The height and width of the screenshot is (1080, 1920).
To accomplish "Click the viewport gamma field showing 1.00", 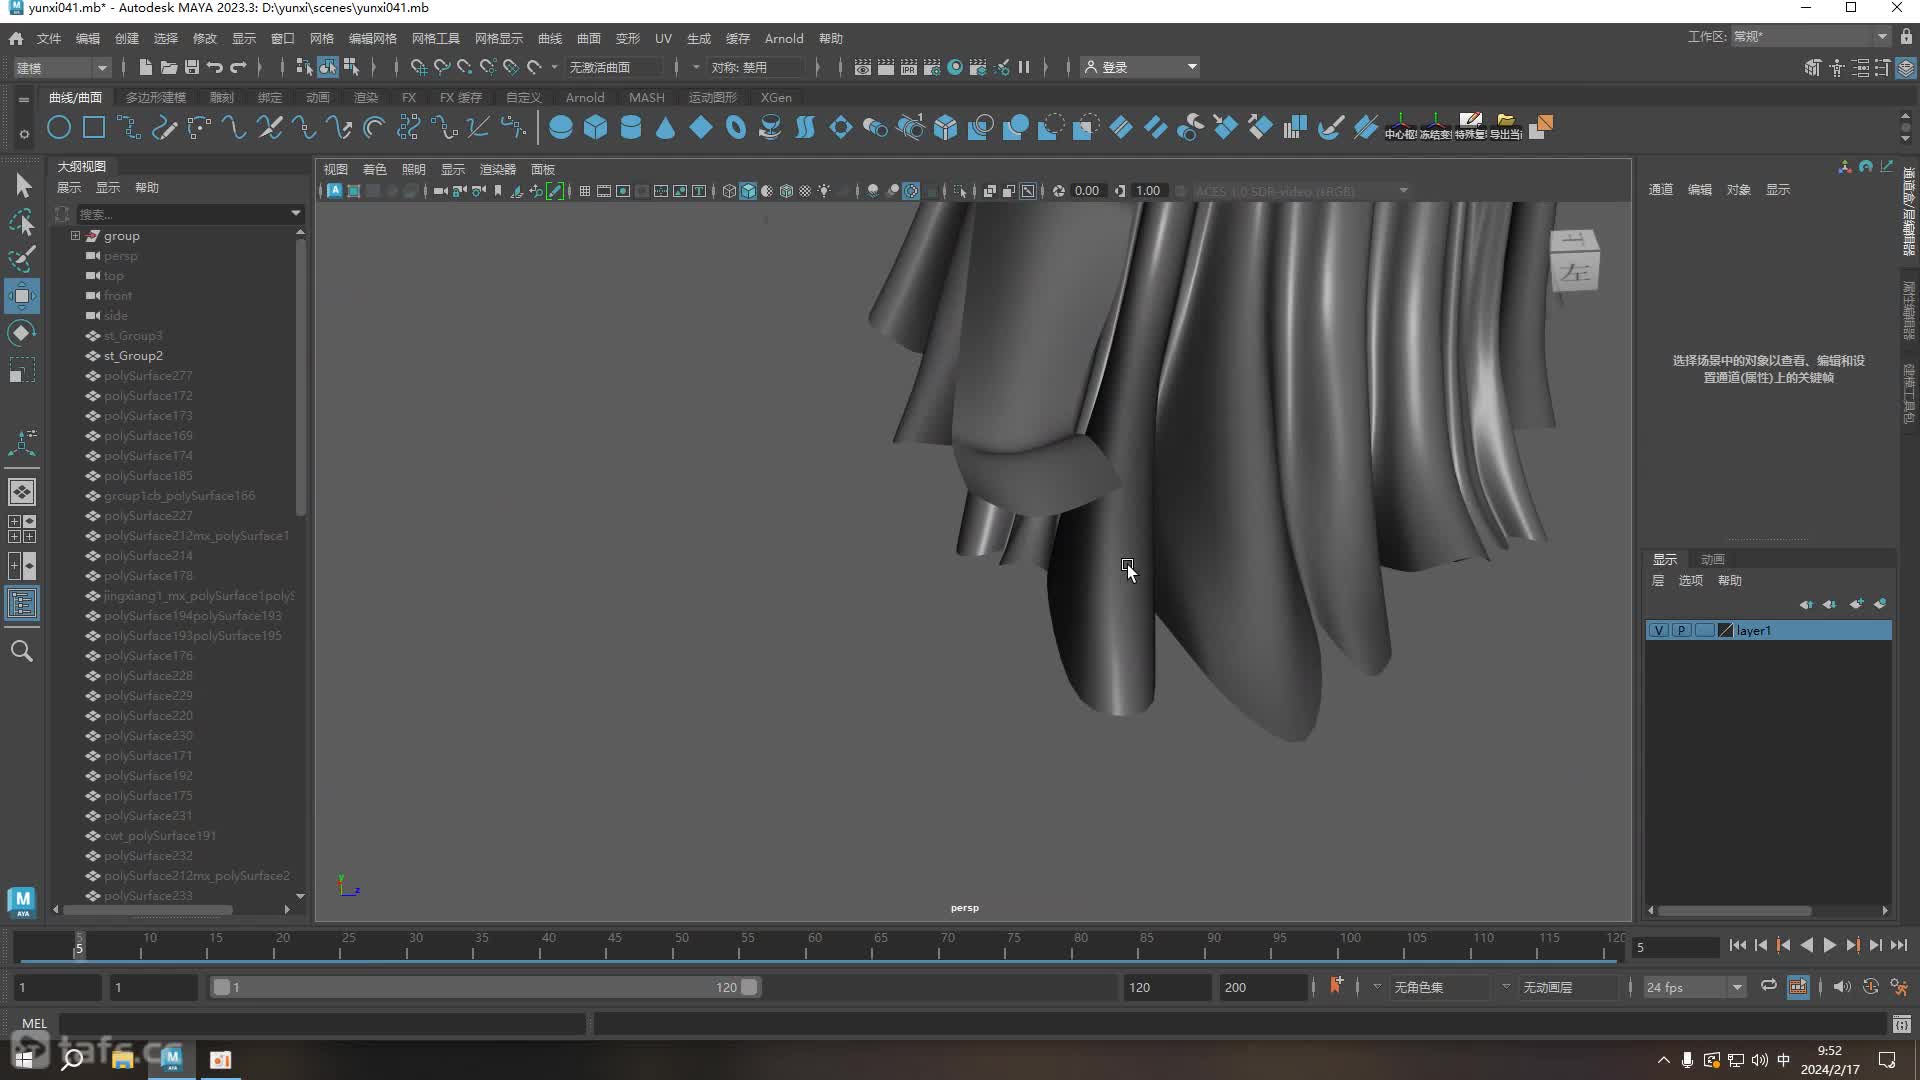I will [1147, 191].
